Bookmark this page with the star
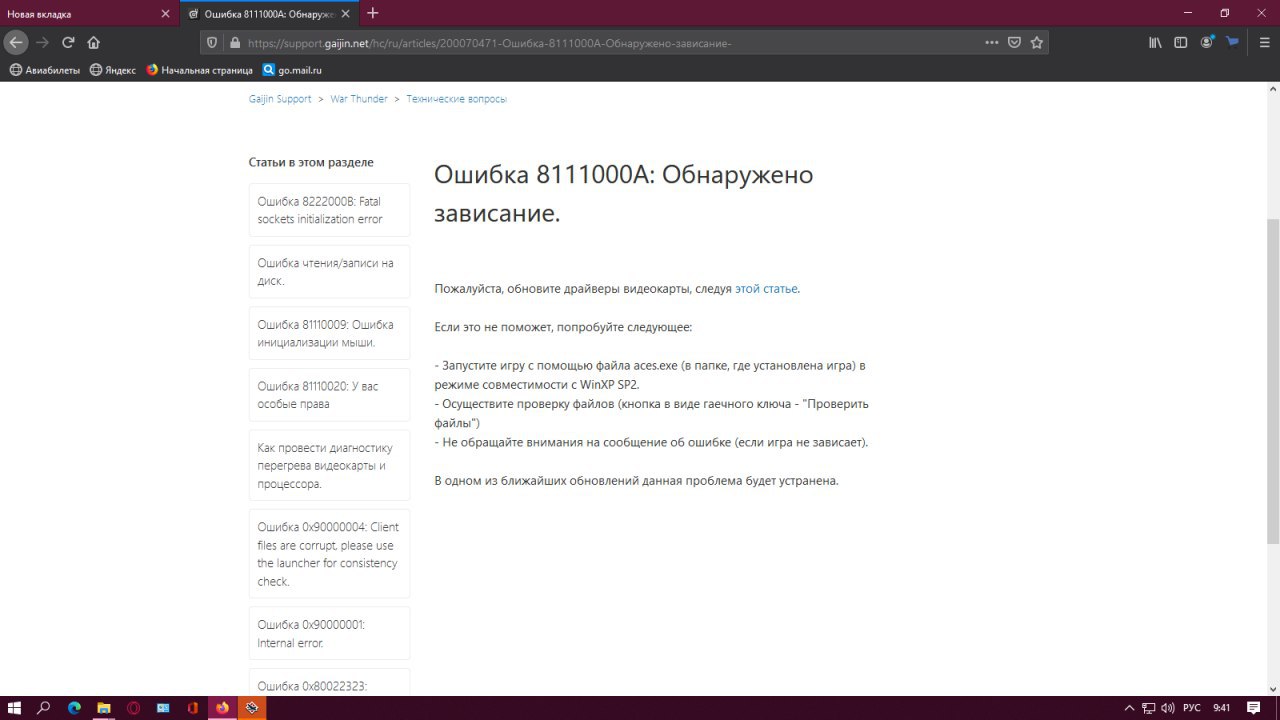The height and width of the screenshot is (720, 1280). tap(1037, 43)
